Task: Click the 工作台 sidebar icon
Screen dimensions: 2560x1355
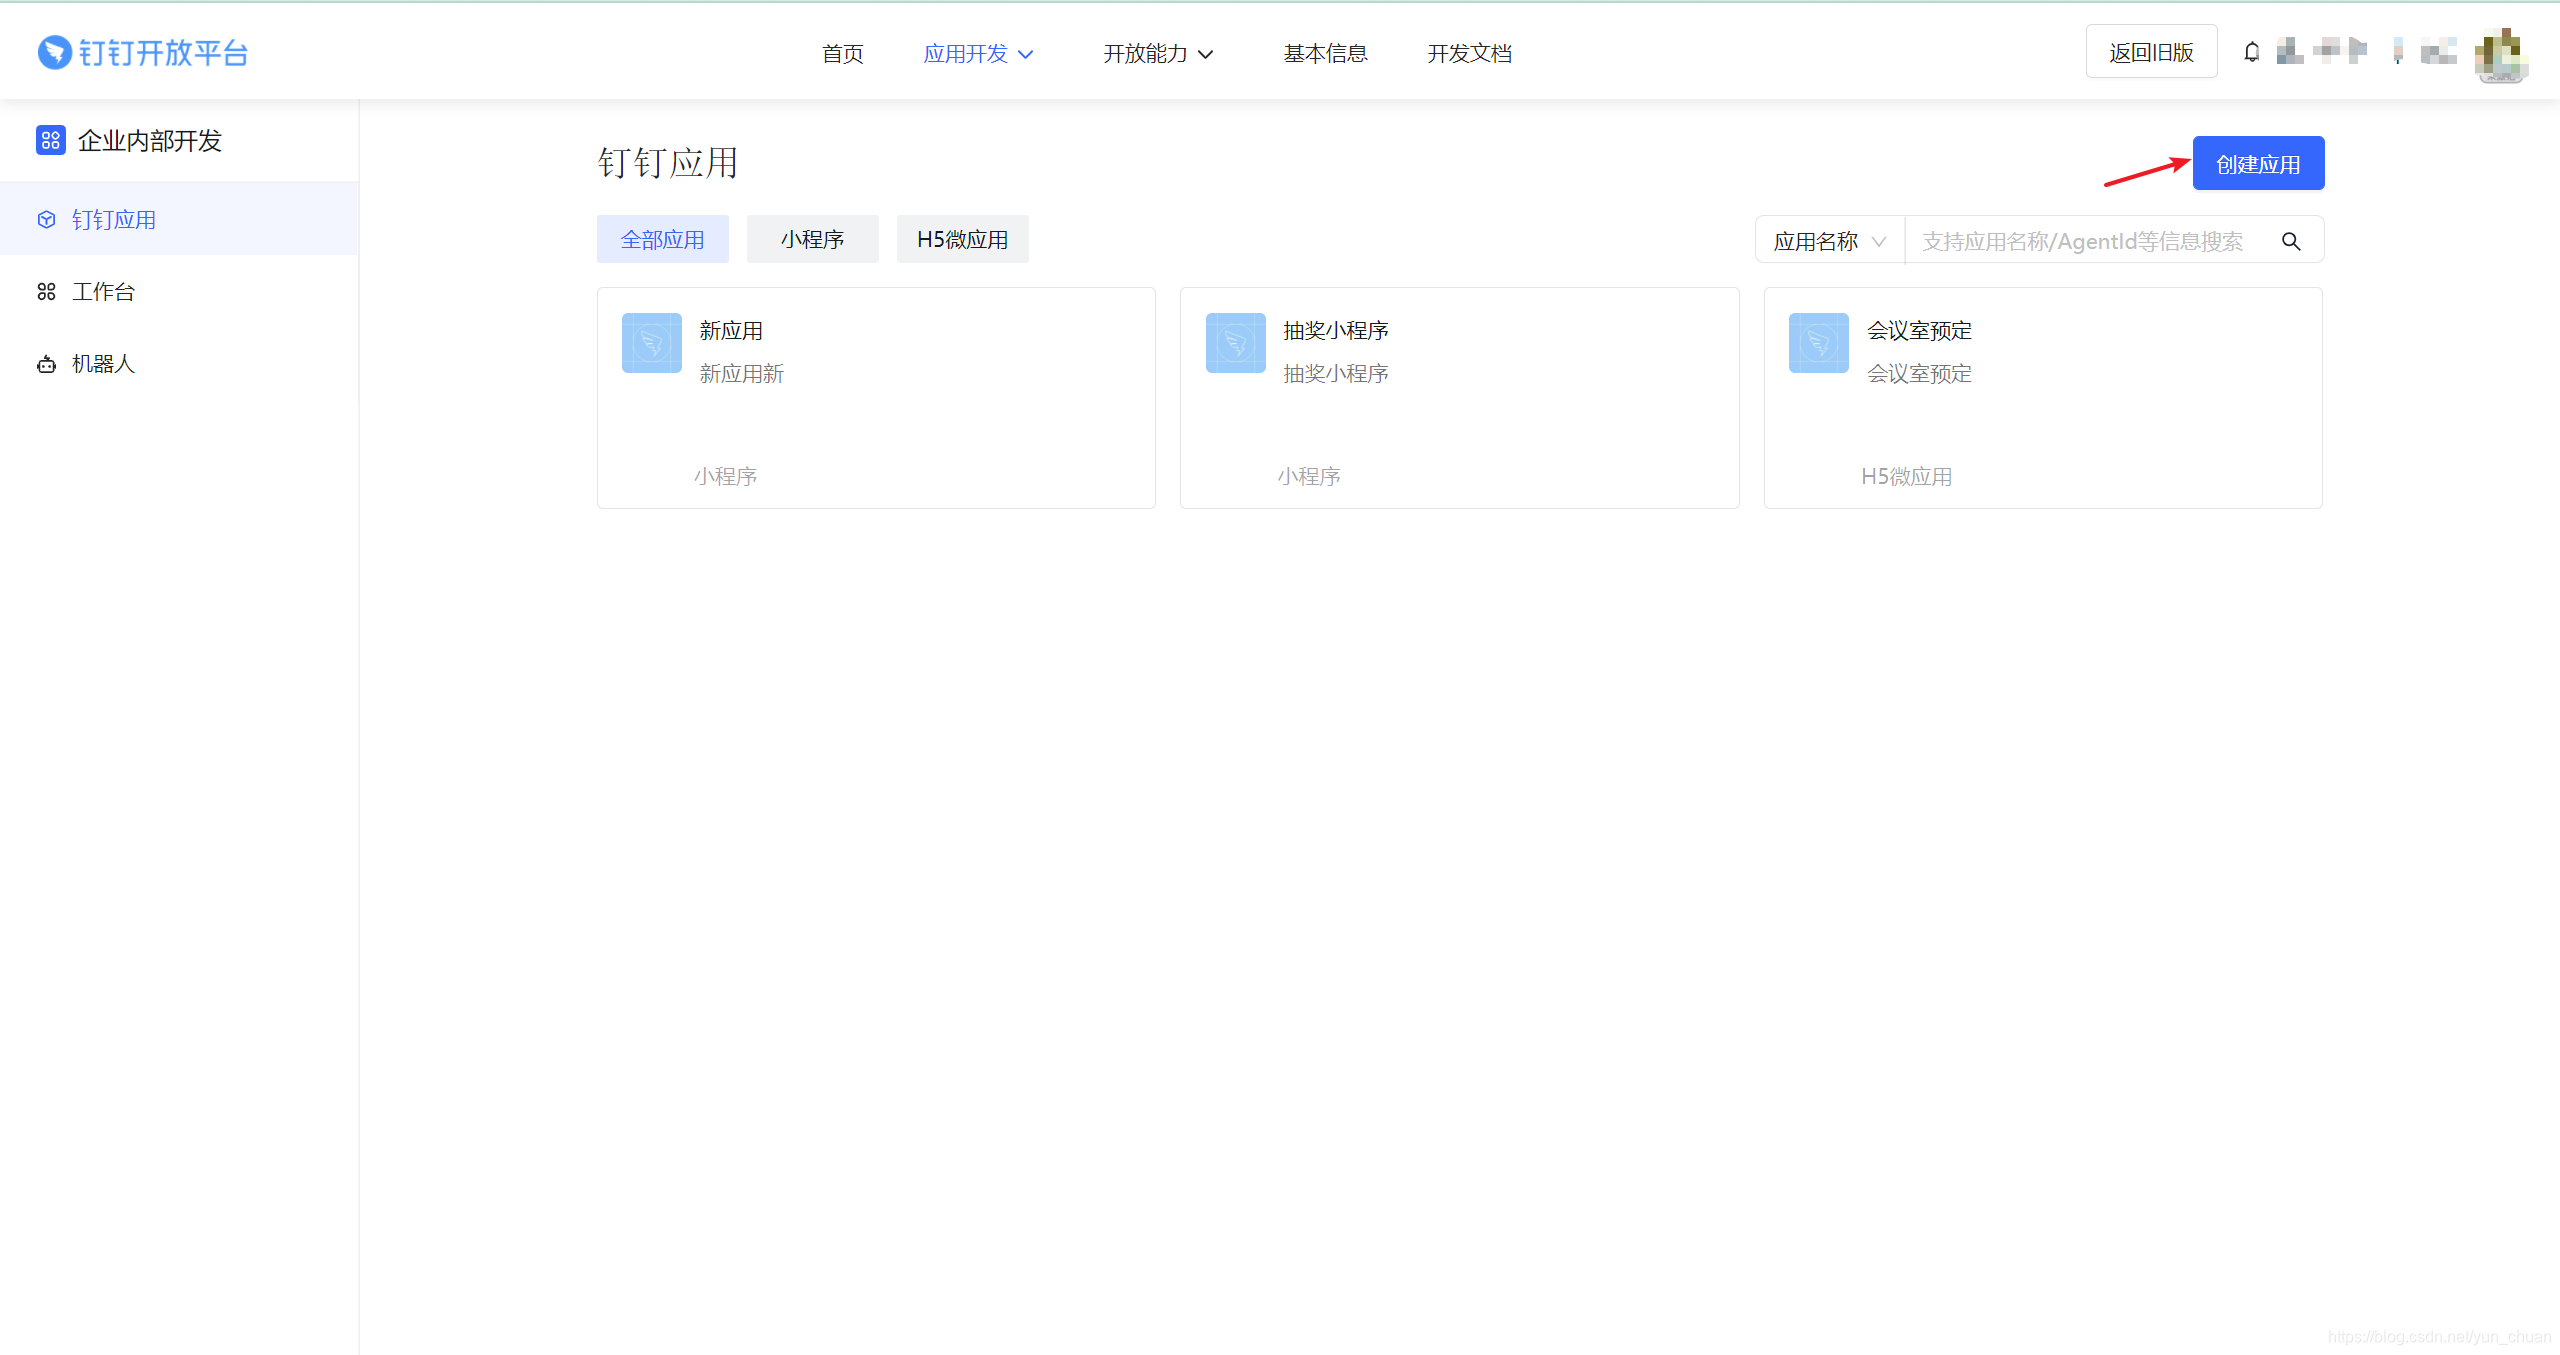Action: click(46, 291)
